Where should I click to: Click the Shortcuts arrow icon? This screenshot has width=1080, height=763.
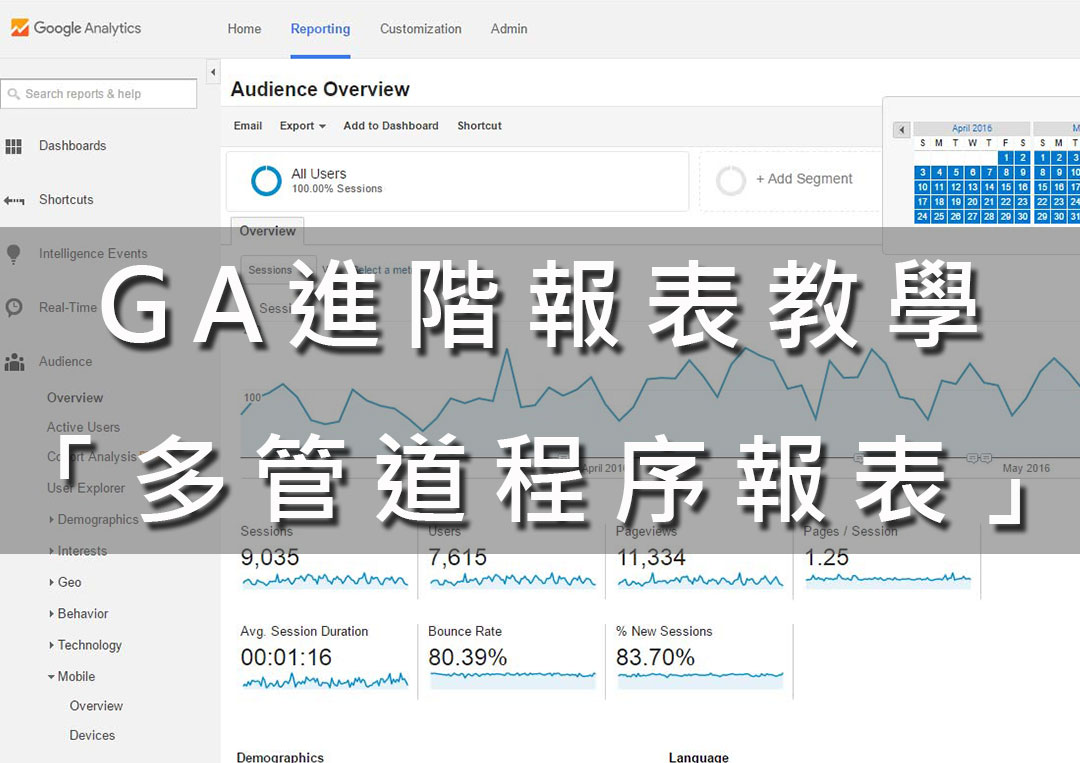pyautogui.click(x=14, y=200)
